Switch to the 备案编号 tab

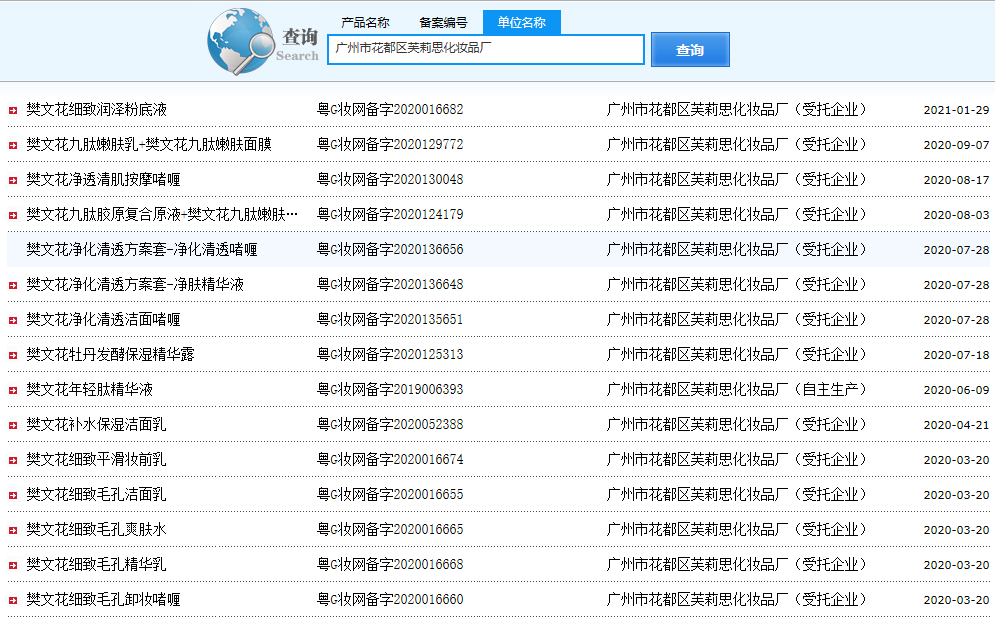pyautogui.click(x=443, y=23)
